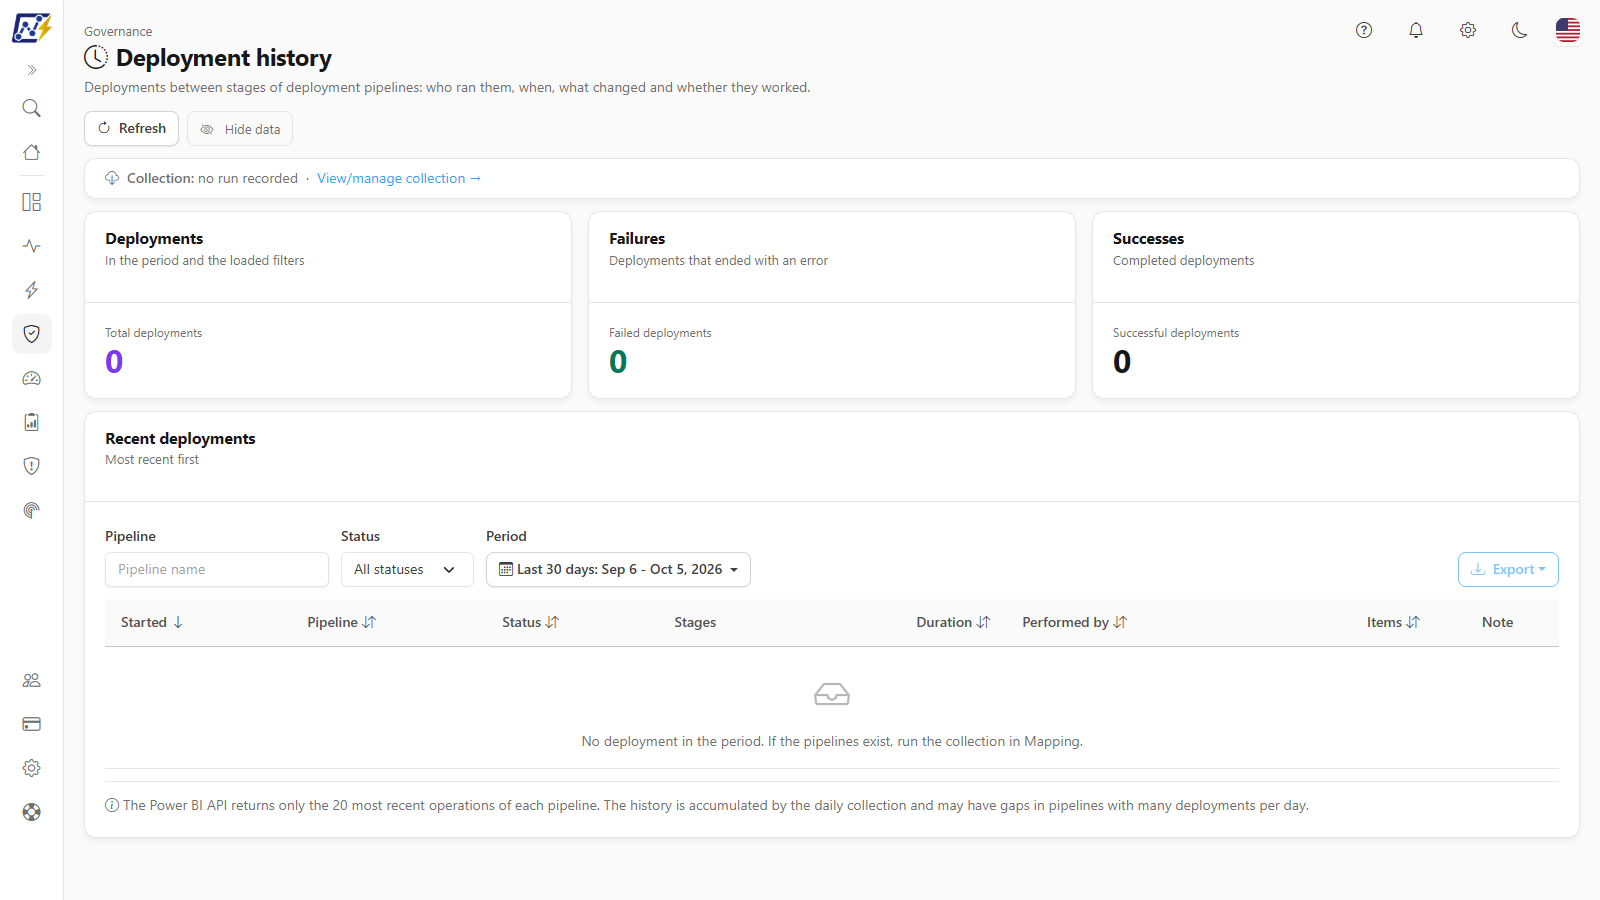Click the app logo in the sidebar

point(32,28)
